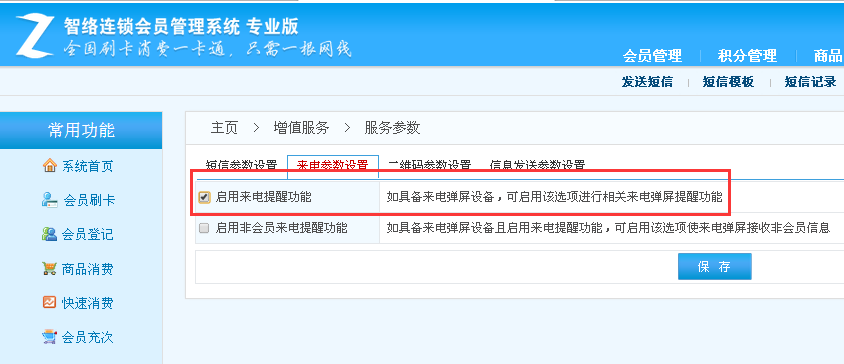
Task: Click the 商品消费 shopping cart icon
Action: click(49, 268)
